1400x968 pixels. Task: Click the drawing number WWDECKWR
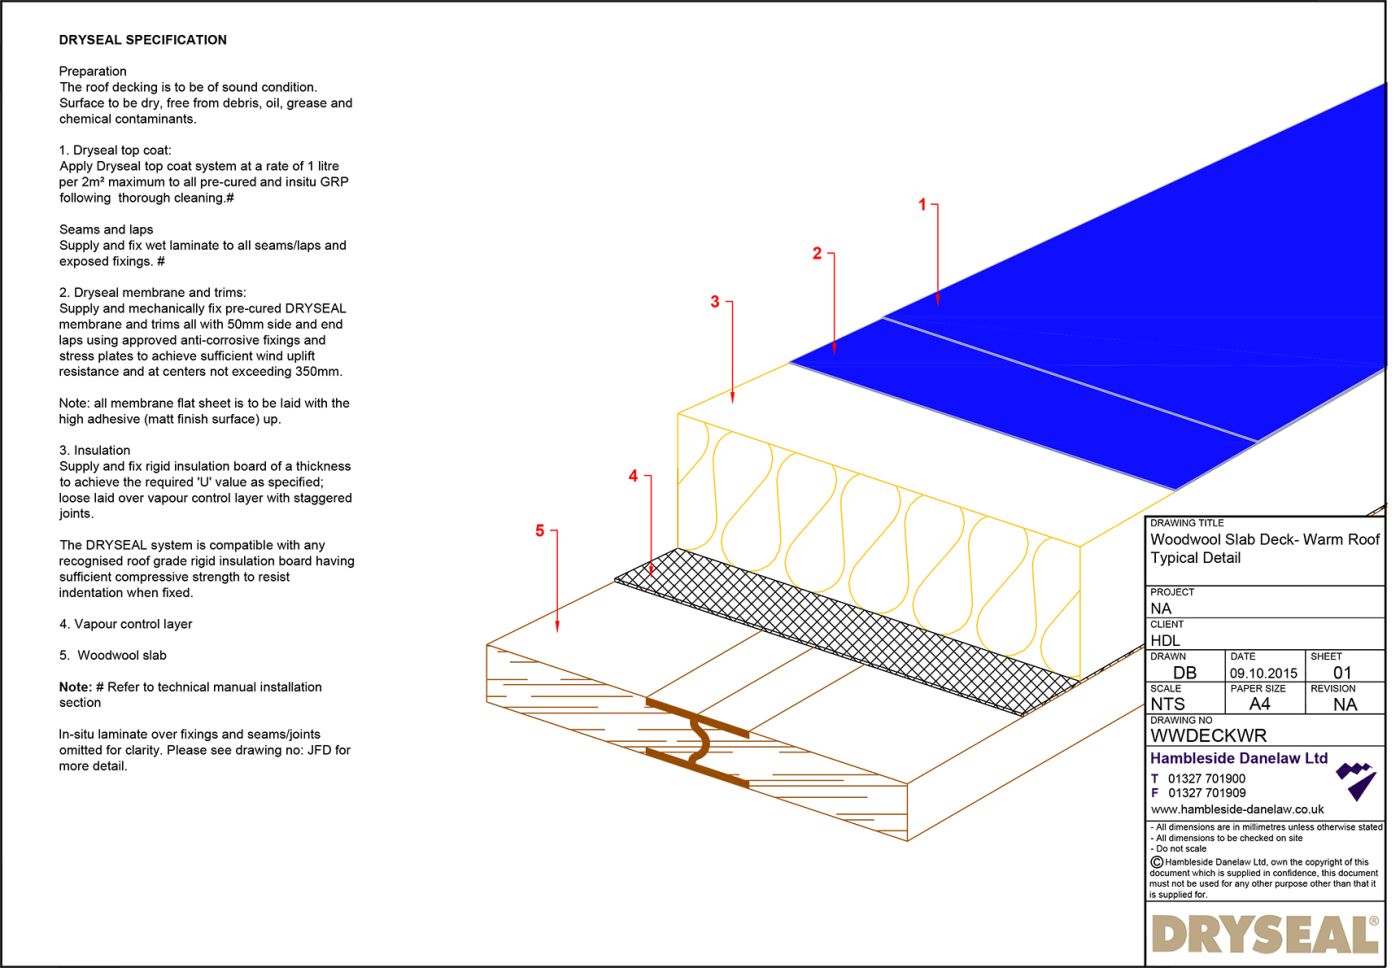pyautogui.click(x=1208, y=735)
